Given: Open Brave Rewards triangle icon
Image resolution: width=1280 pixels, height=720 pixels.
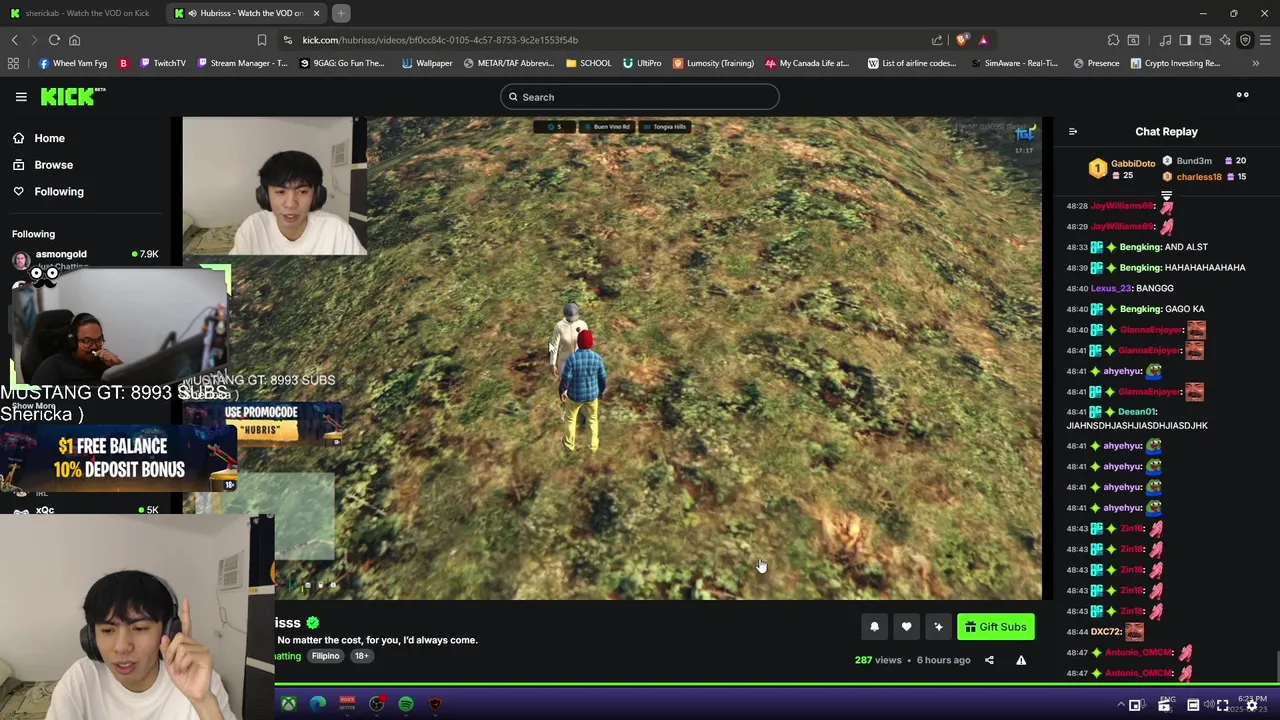Looking at the screenshot, I should (983, 40).
